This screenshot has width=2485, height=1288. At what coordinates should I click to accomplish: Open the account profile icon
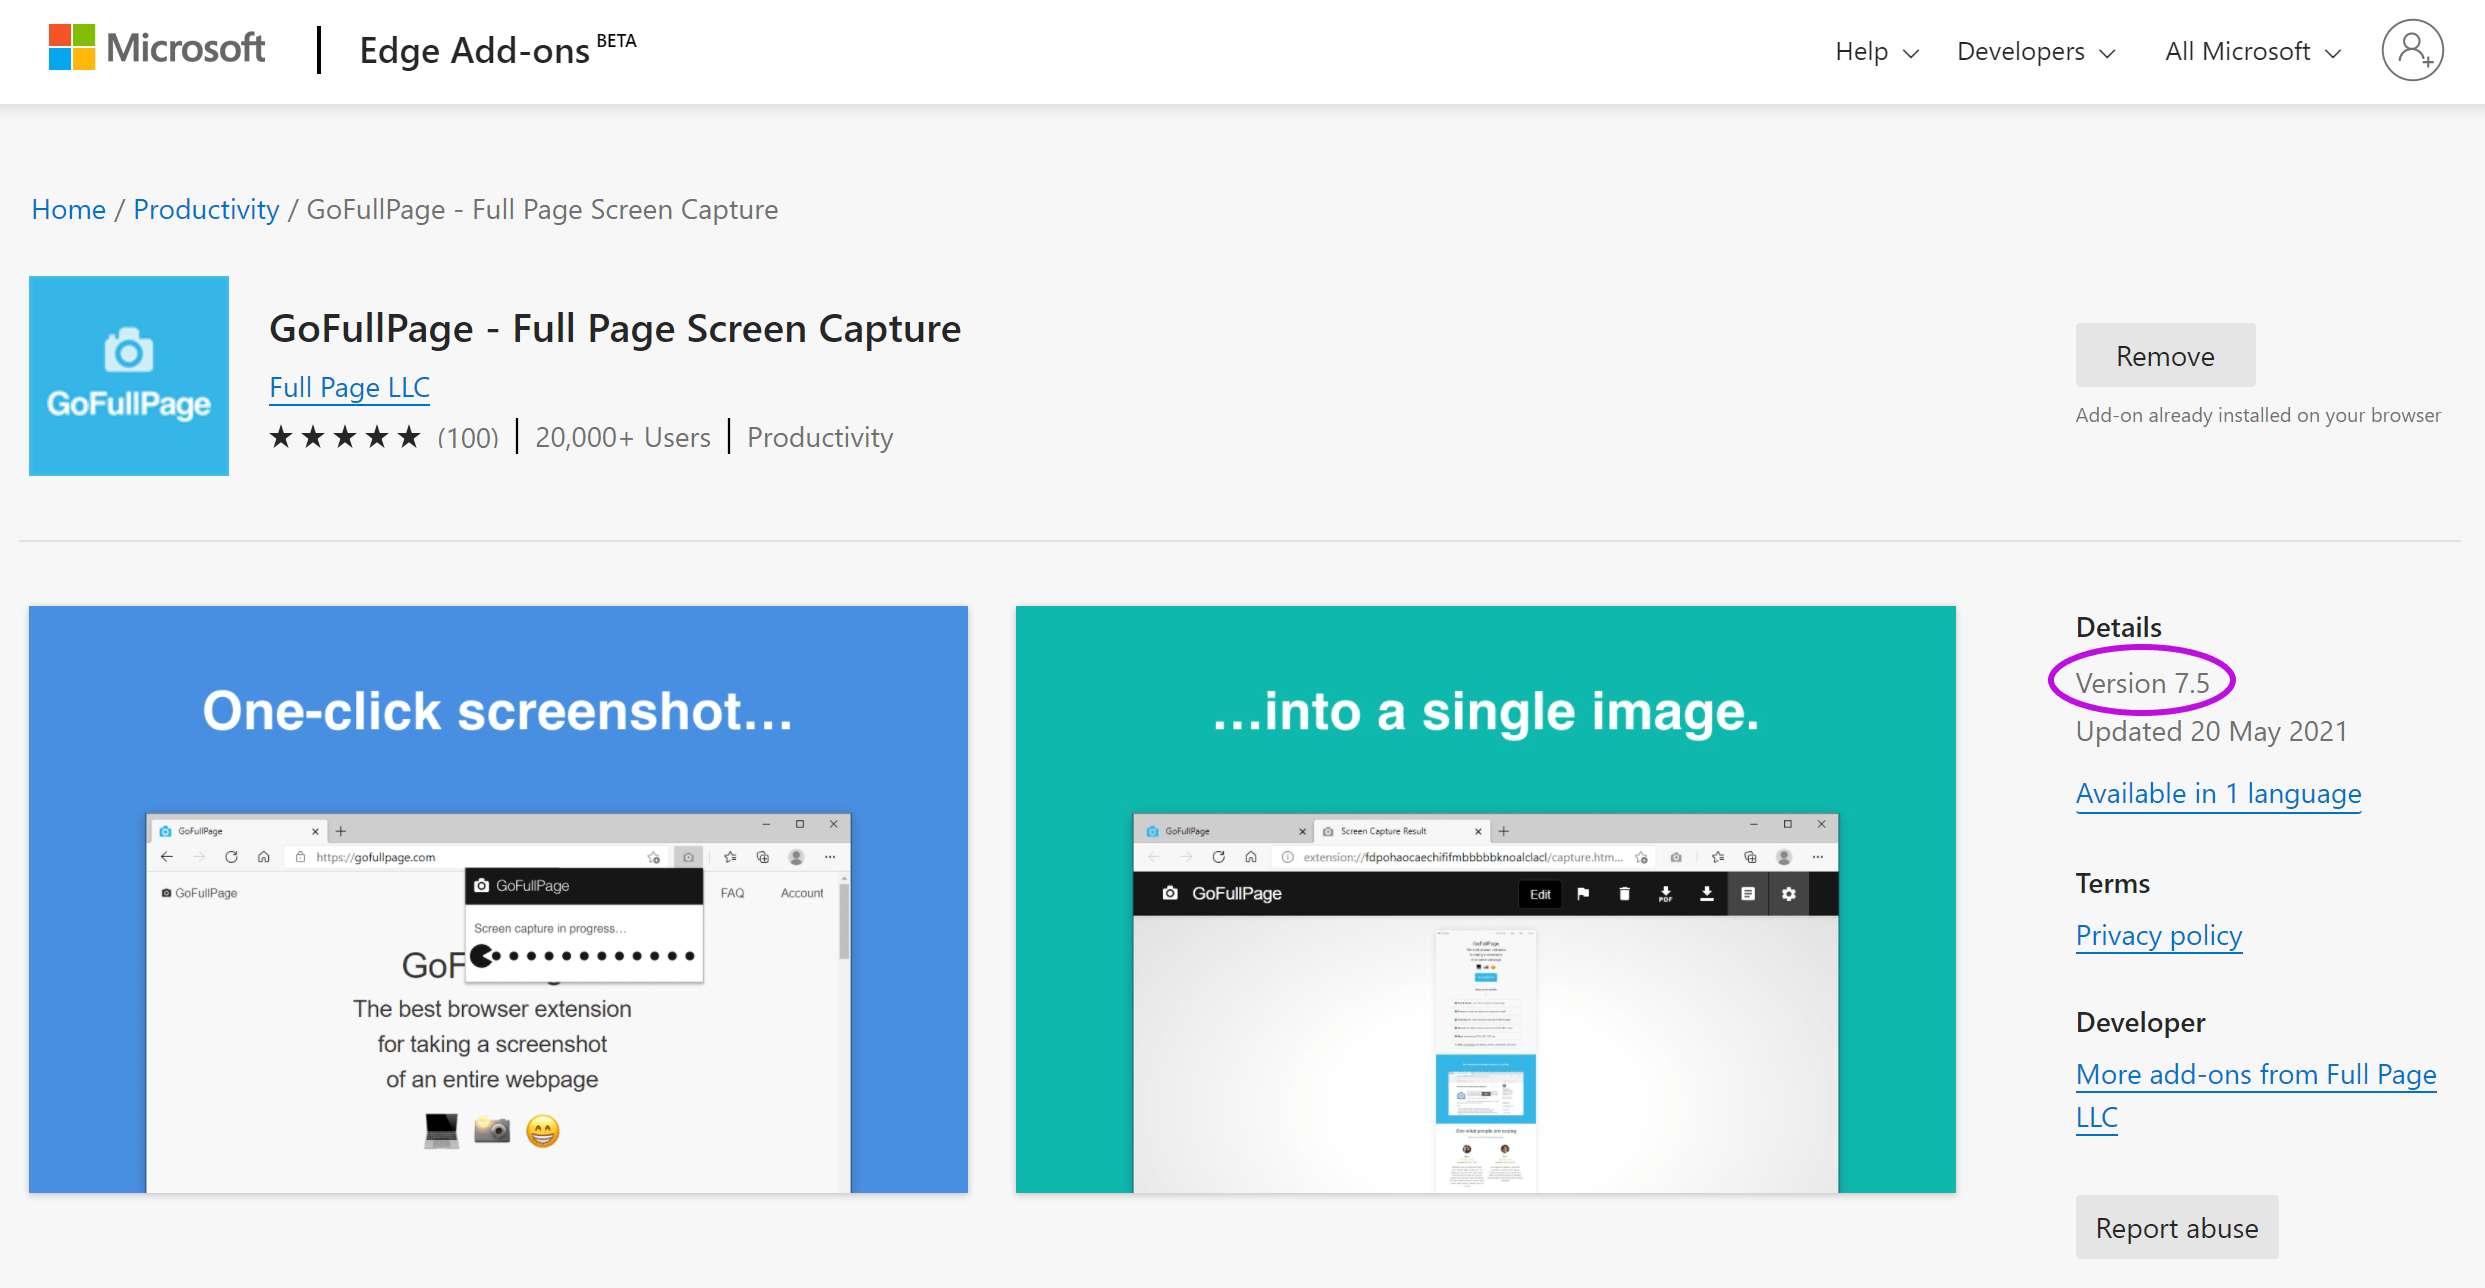pyautogui.click(x=2412, y=49)
